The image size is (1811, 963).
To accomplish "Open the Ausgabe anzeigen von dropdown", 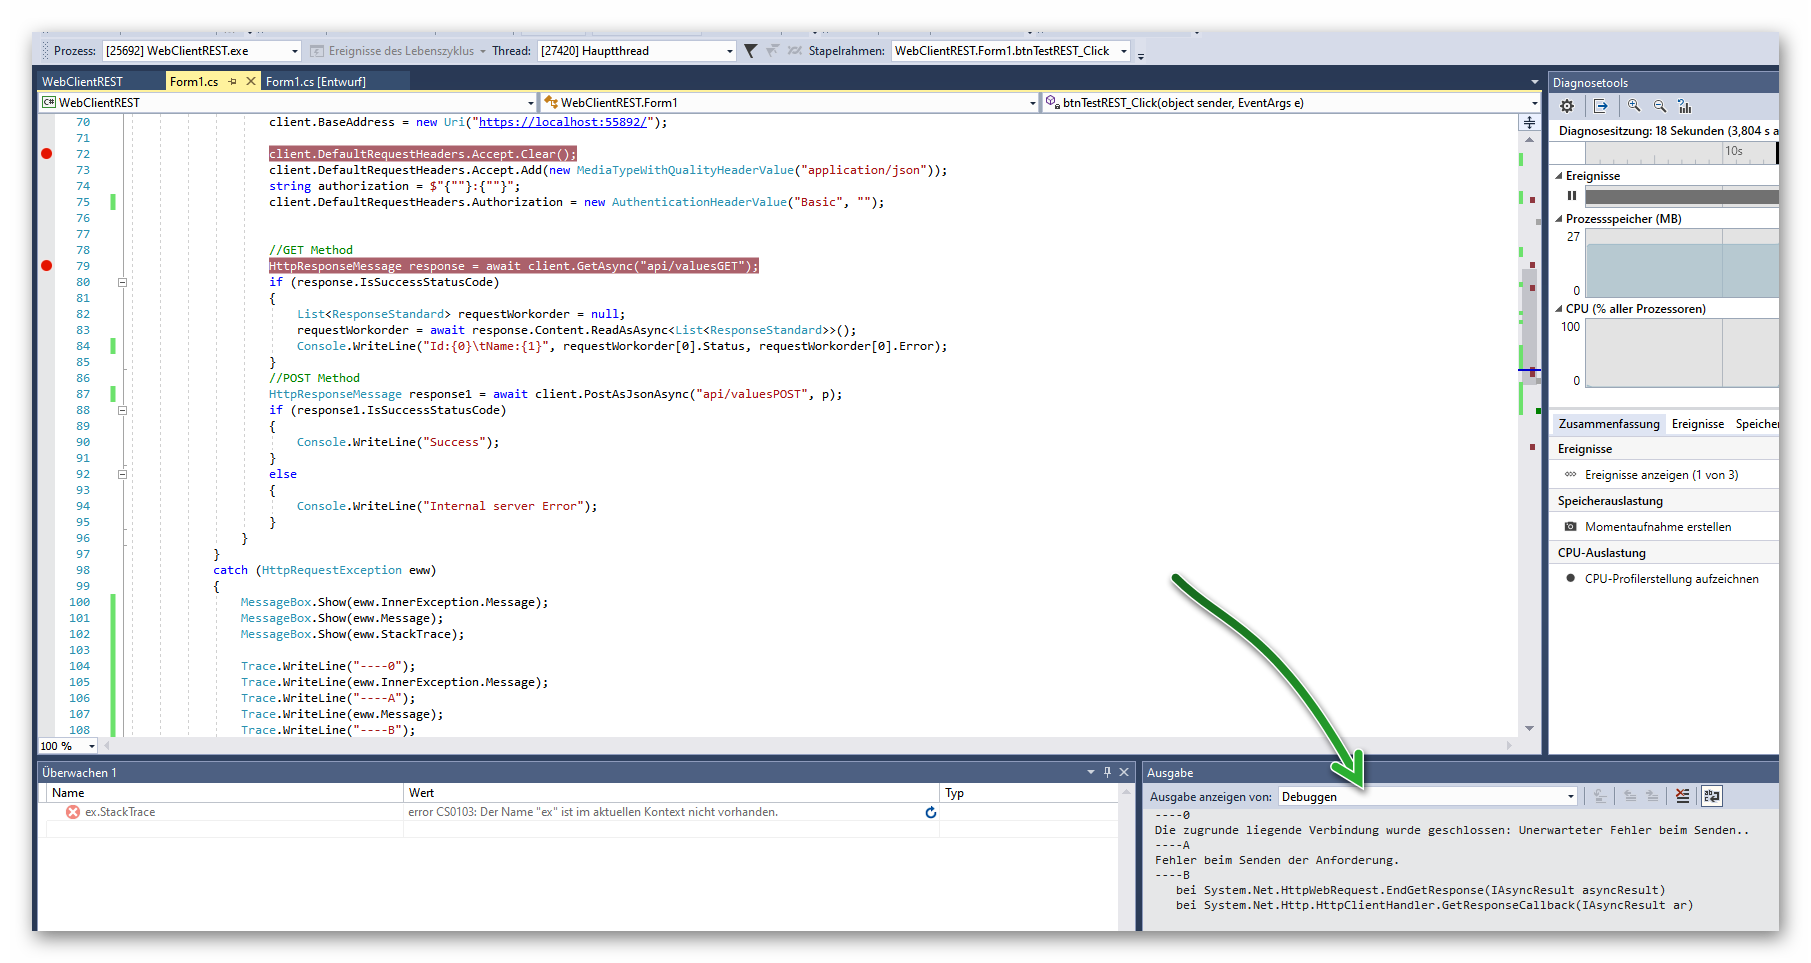I will (x=1570, y=796).
